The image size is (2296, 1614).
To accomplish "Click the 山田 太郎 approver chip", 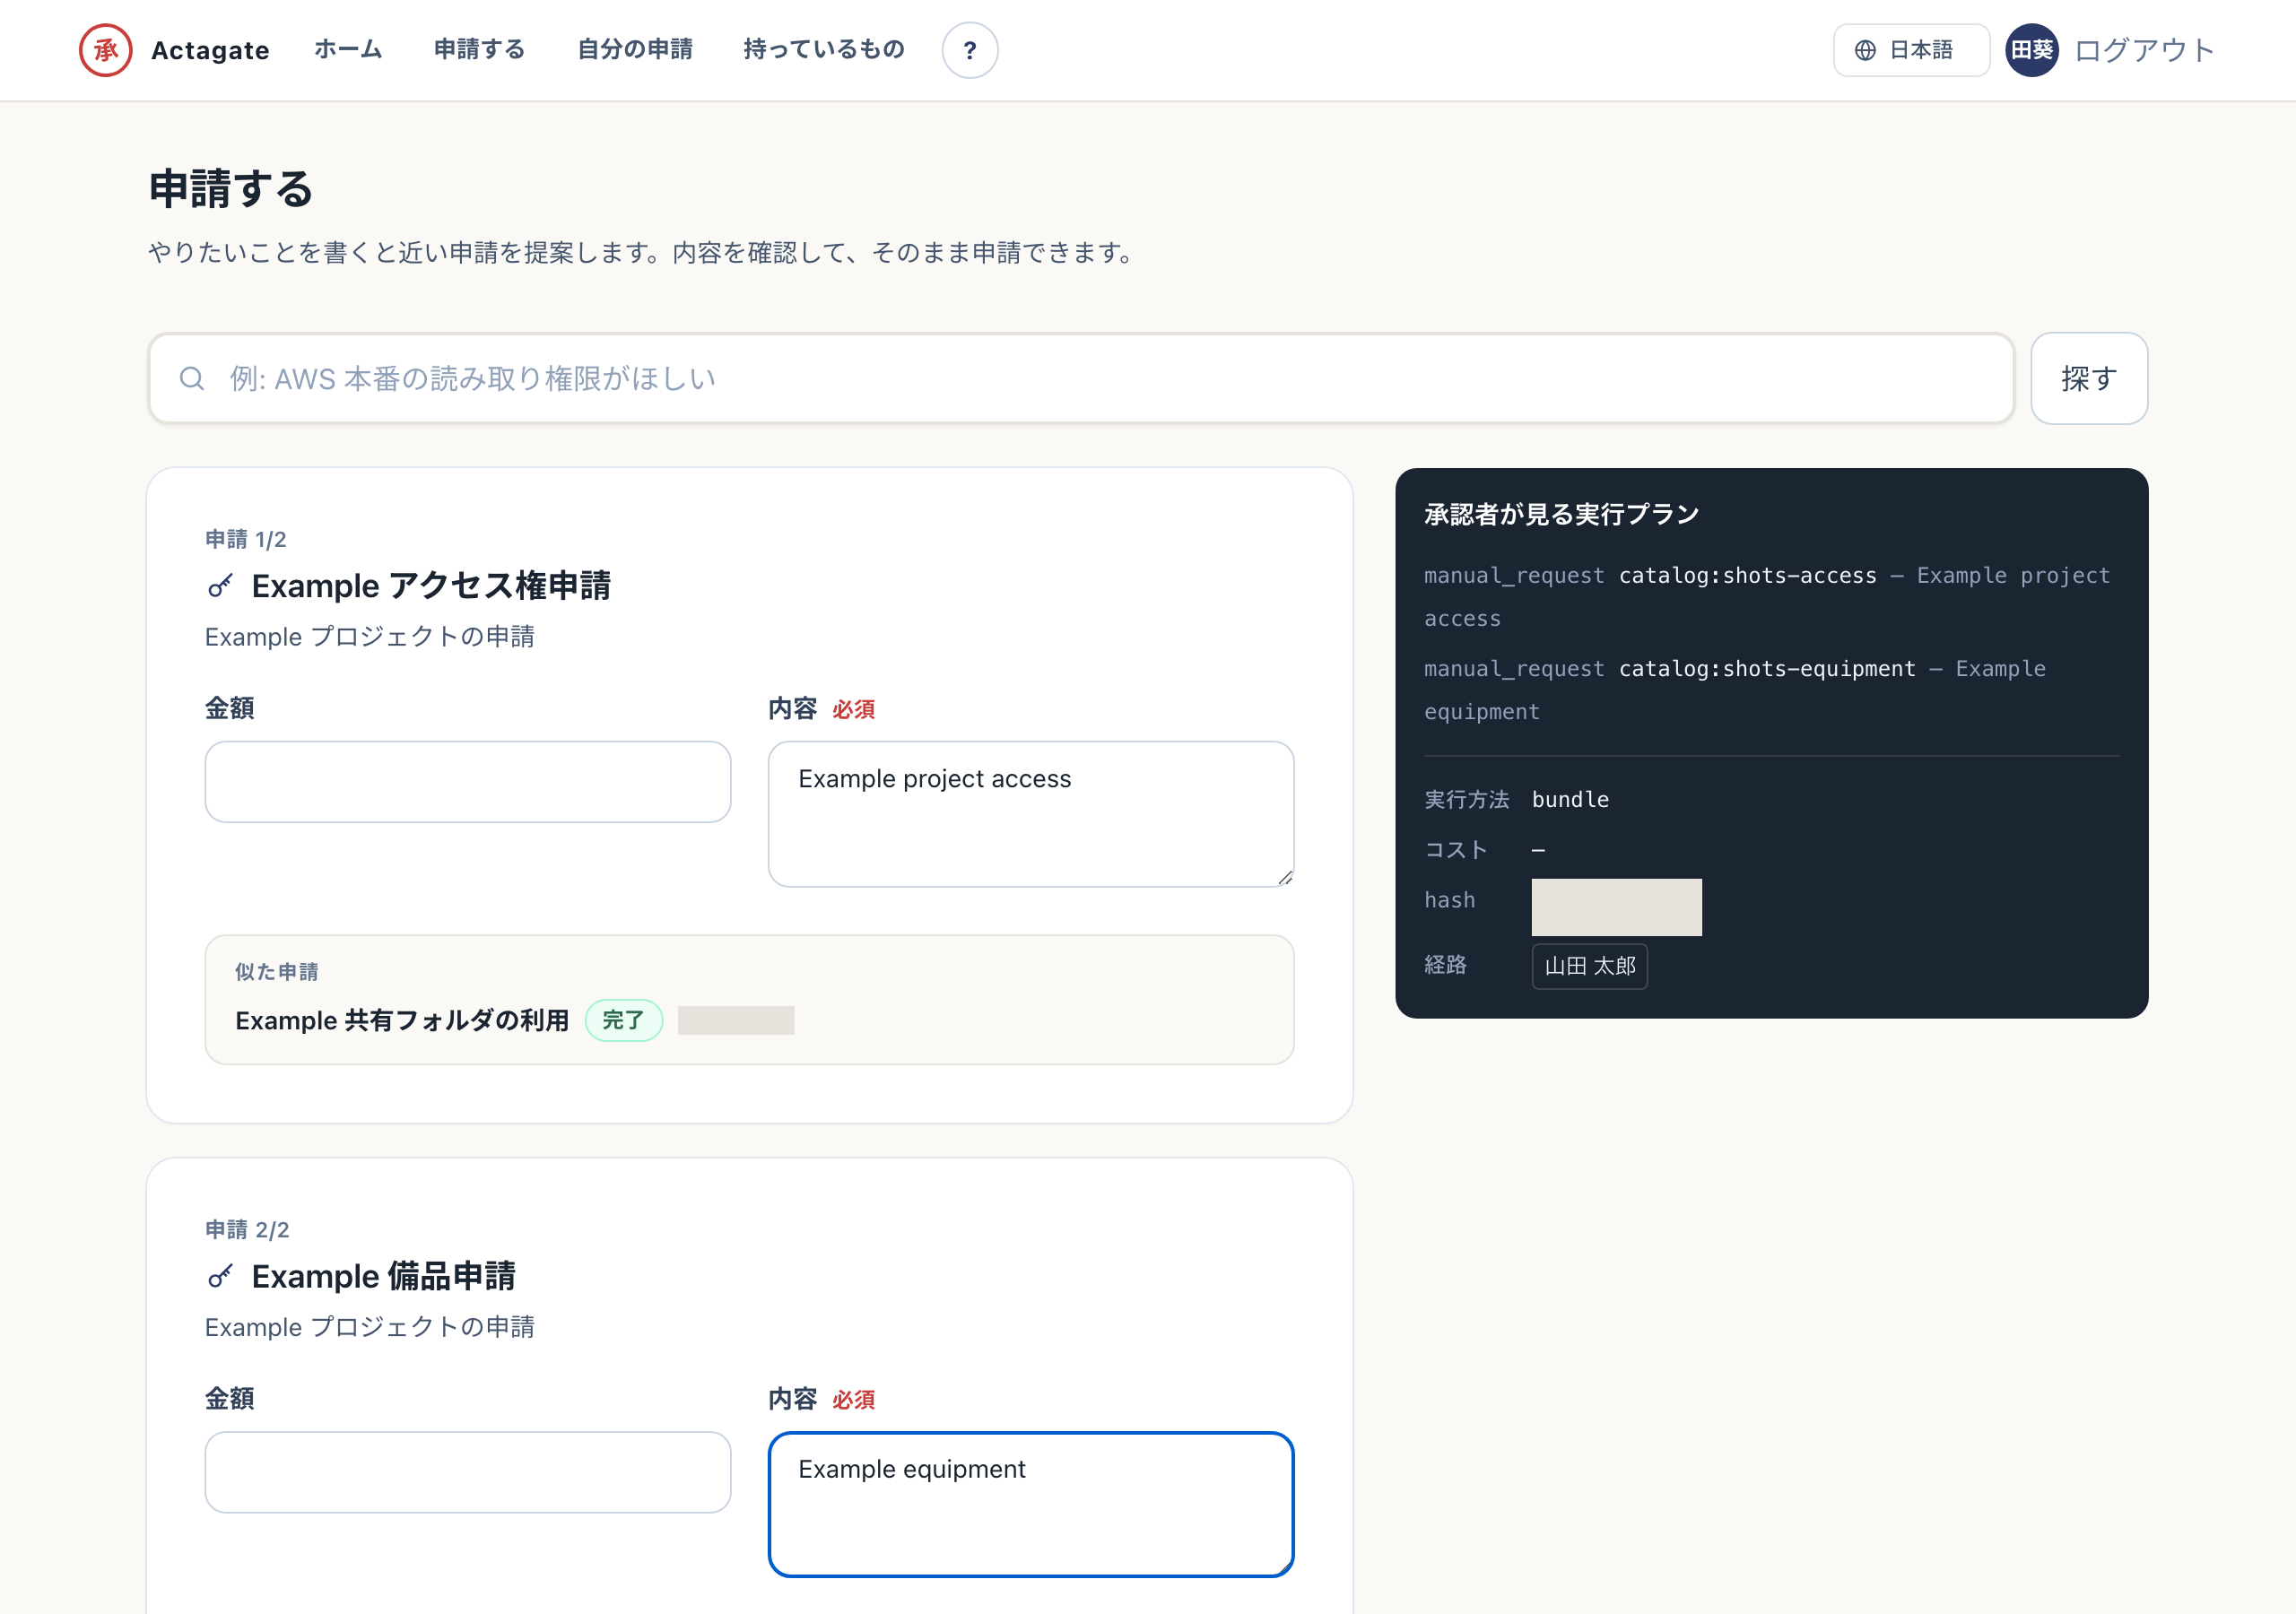I will (x=1589, y=966).
